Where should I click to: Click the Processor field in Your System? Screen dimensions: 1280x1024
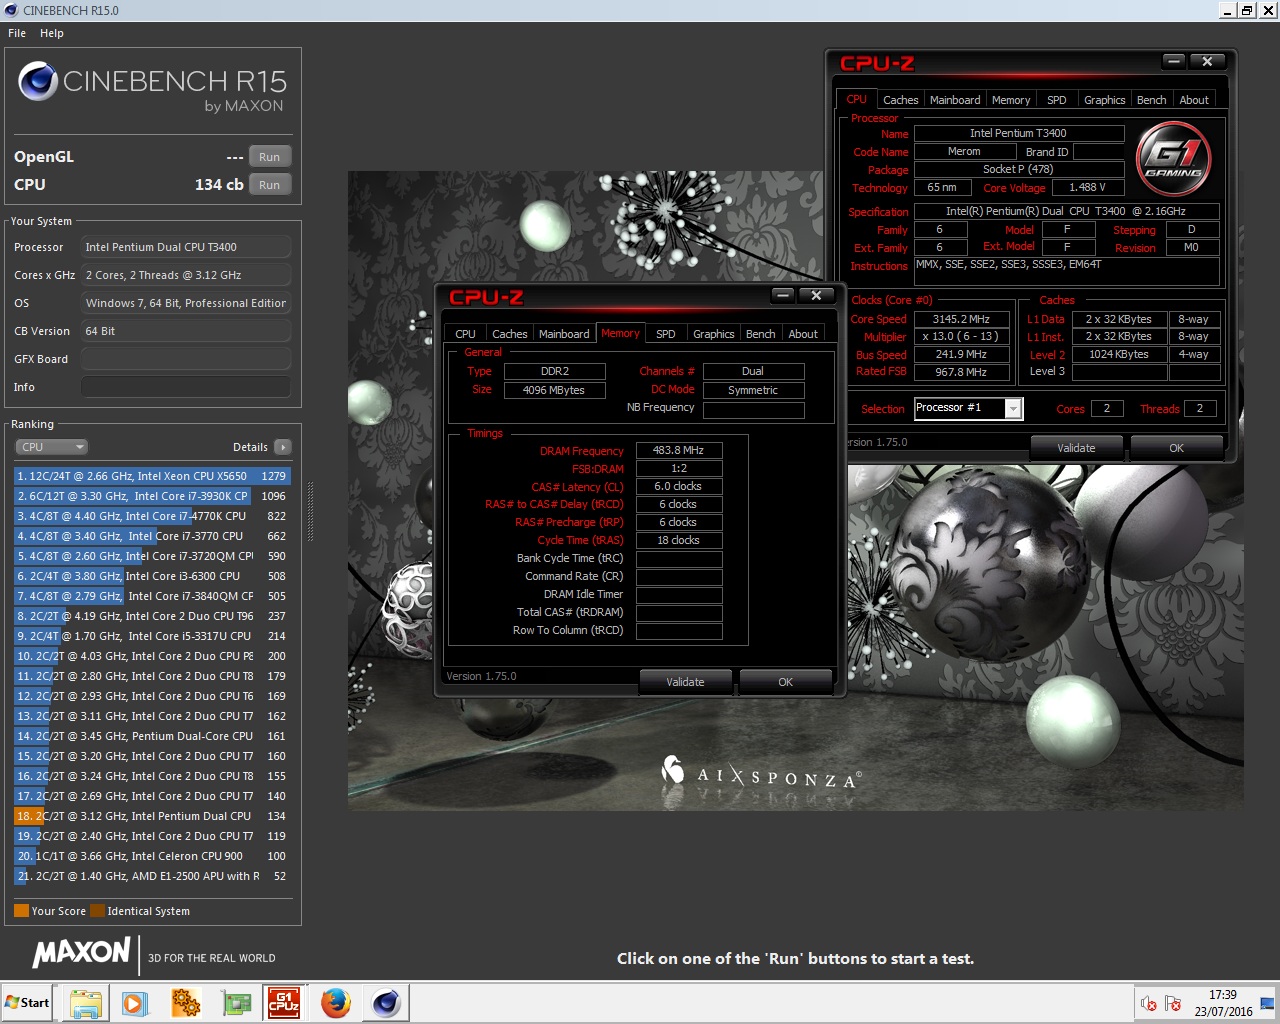pos(186,247)
